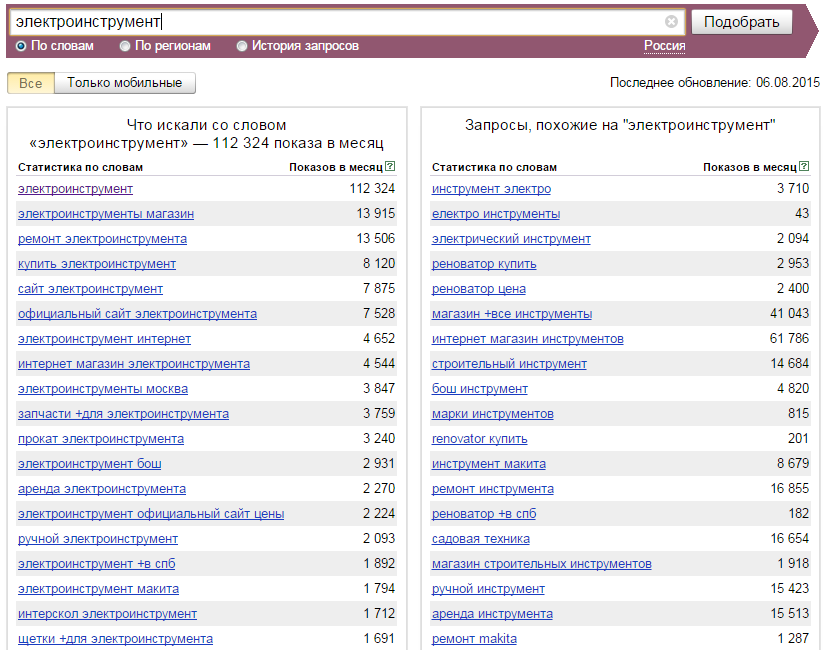This screenshot has width=837, height=650.
Task: Switch to the 'Все' tab
Action: 30,83
